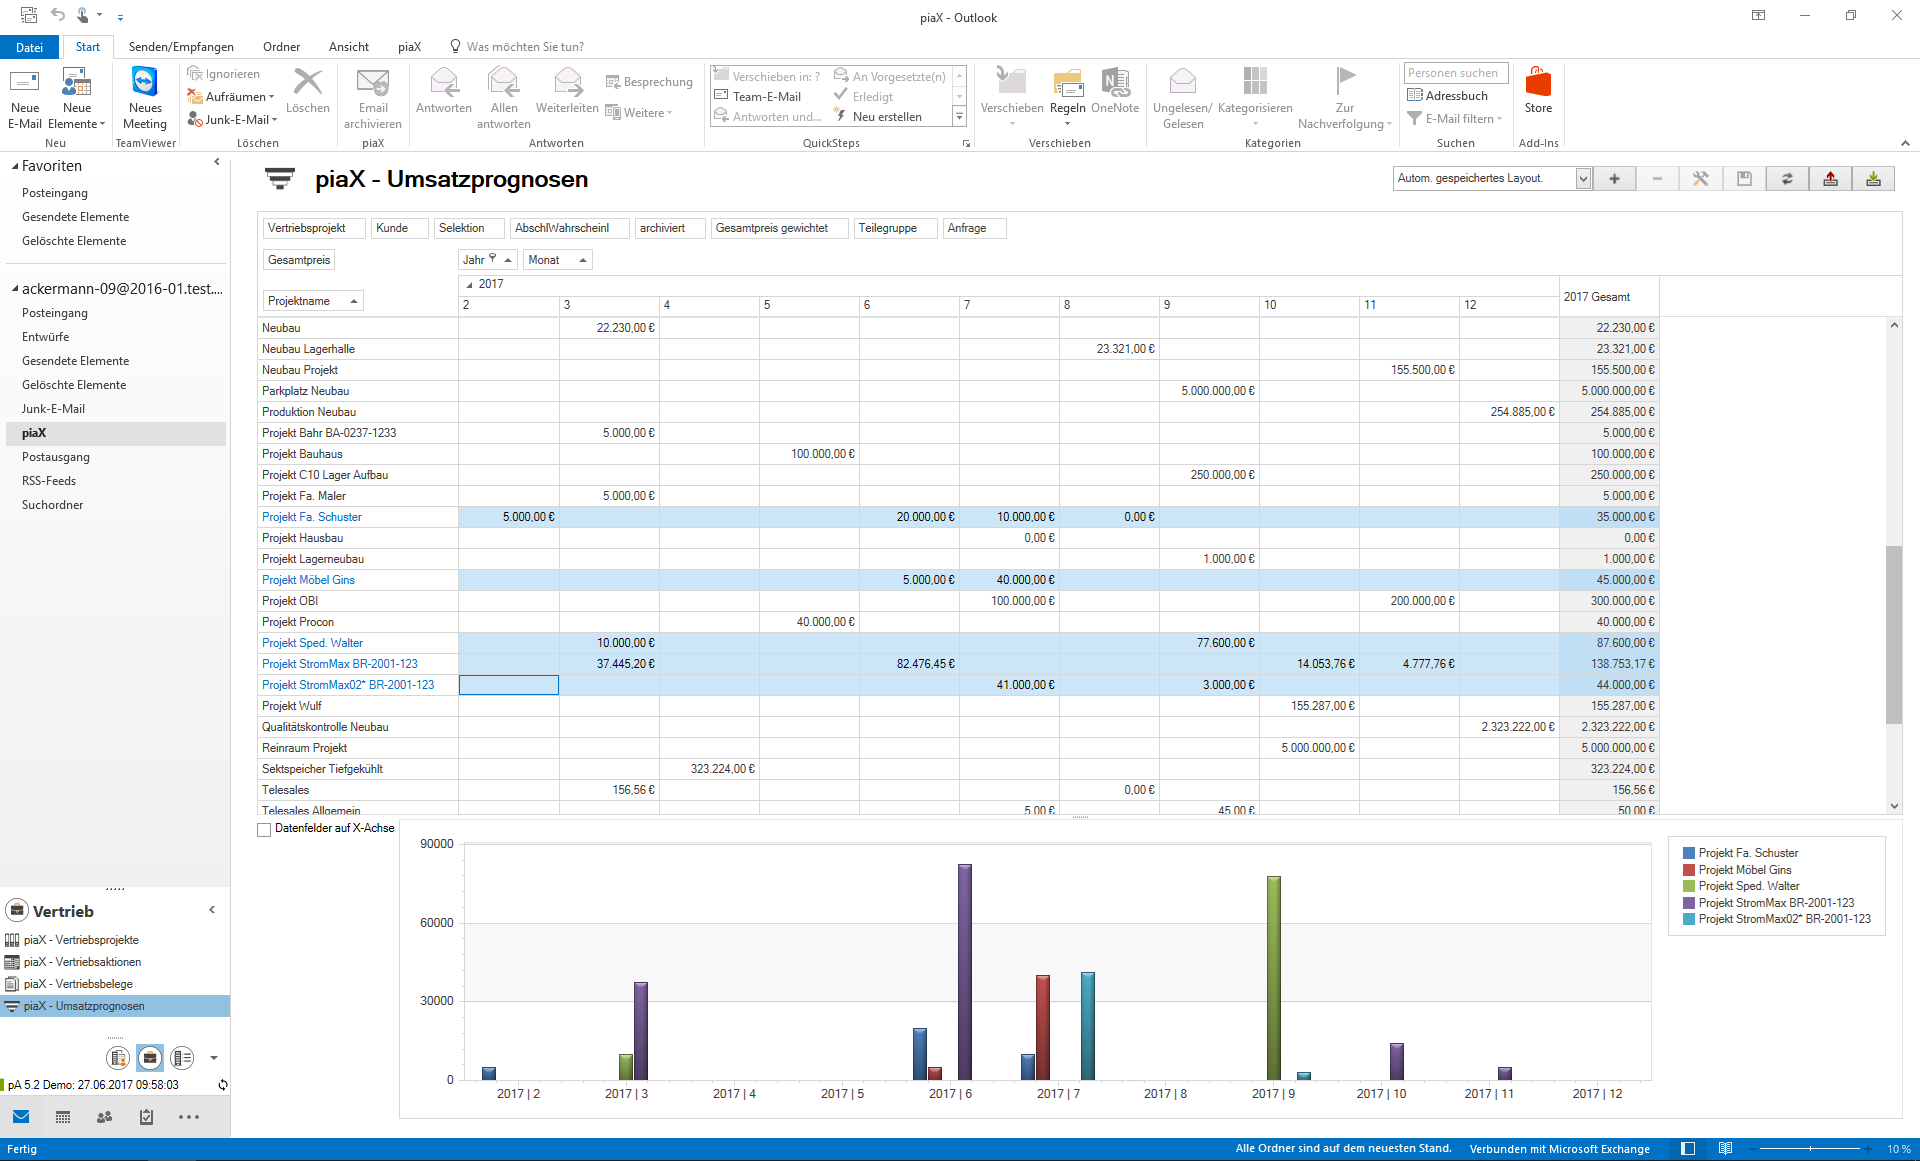Select the Posteingang folder under Favoriten
This screenshot has width=1920, height=1161.
[55, 193]
